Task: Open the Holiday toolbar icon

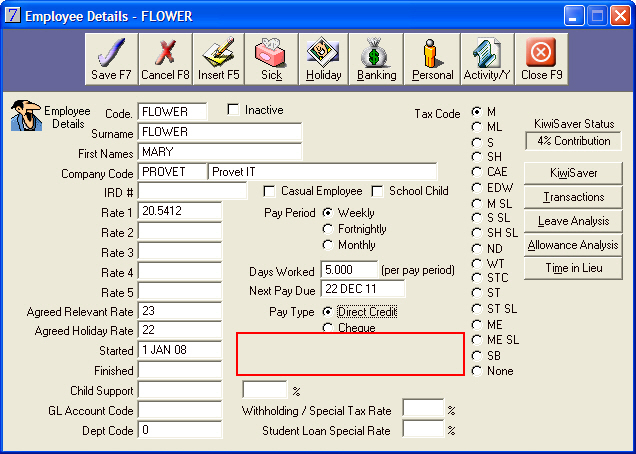Action: [323, 53]
